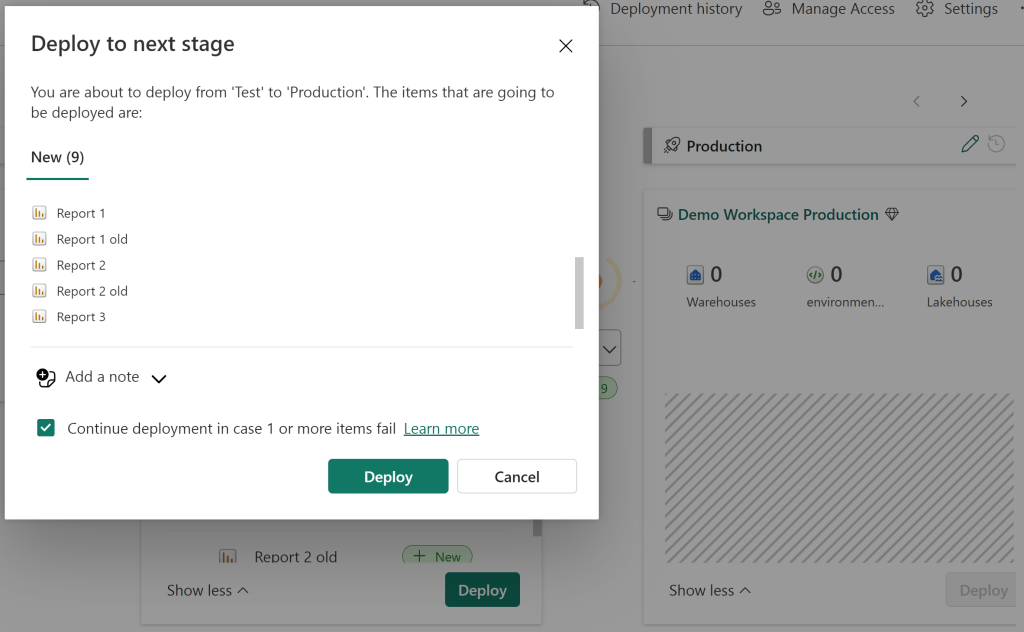
Task: Select the New (9) tab
Action: tap(58, 158)
